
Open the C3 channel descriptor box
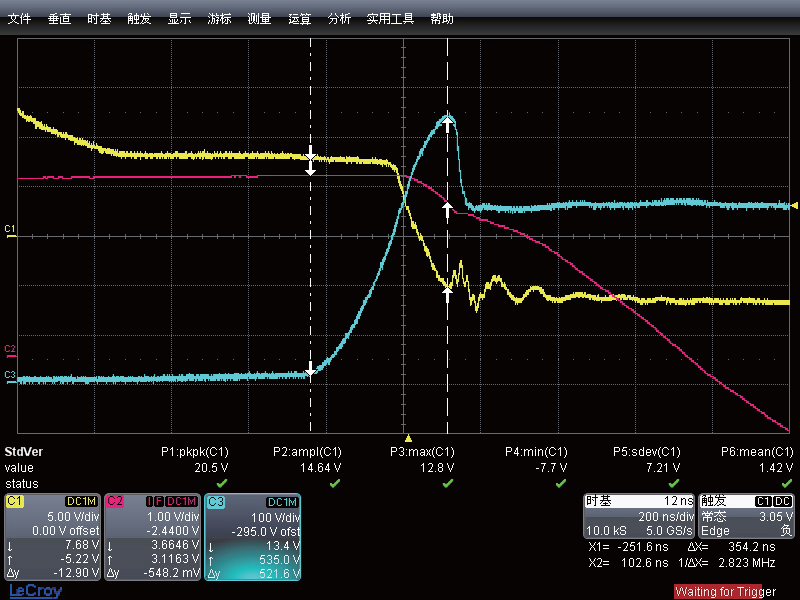[253, 537]
